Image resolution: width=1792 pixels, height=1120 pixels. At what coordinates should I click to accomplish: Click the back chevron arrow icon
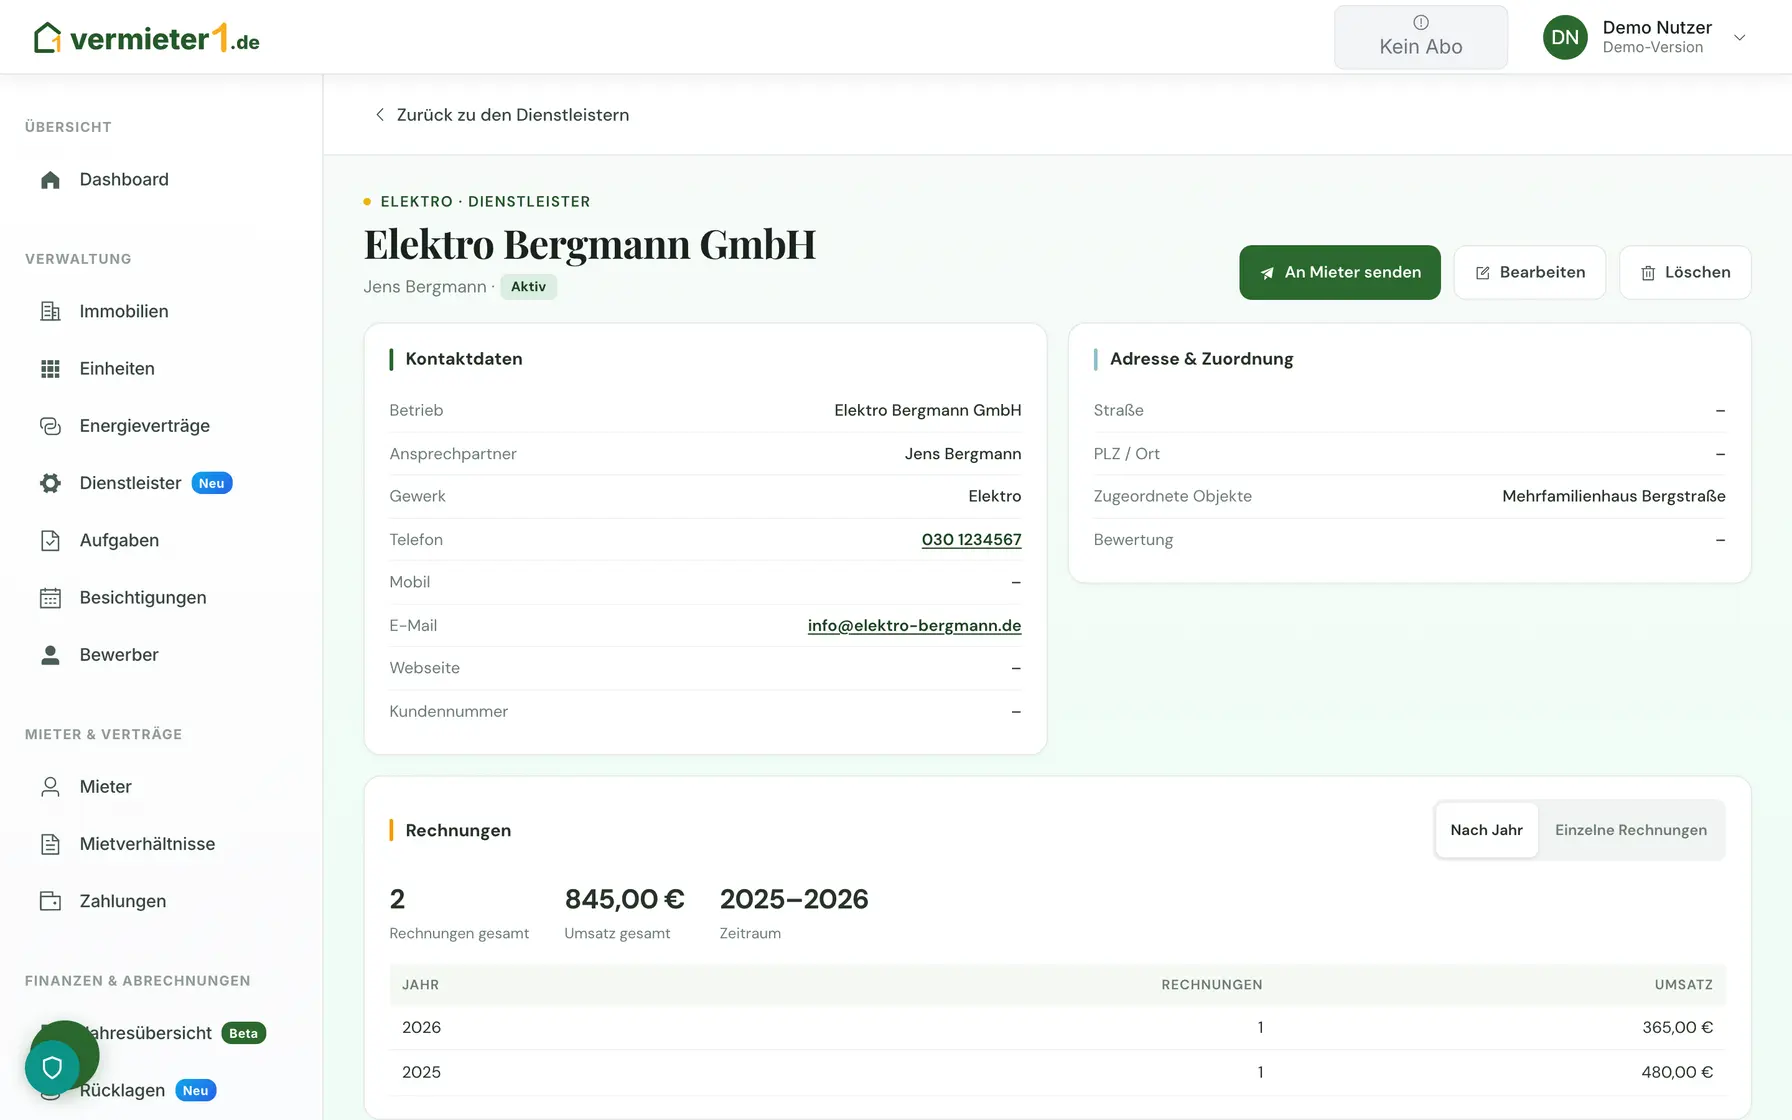click(379, 115)
